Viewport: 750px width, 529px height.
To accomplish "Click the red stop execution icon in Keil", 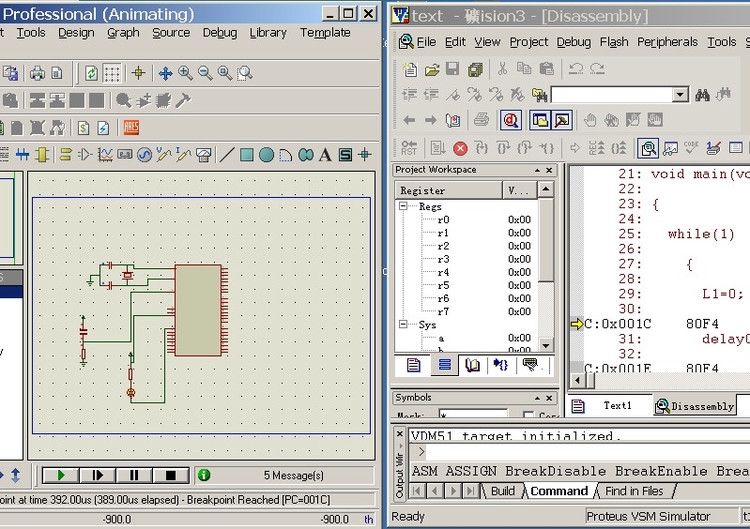I will 460,148.
